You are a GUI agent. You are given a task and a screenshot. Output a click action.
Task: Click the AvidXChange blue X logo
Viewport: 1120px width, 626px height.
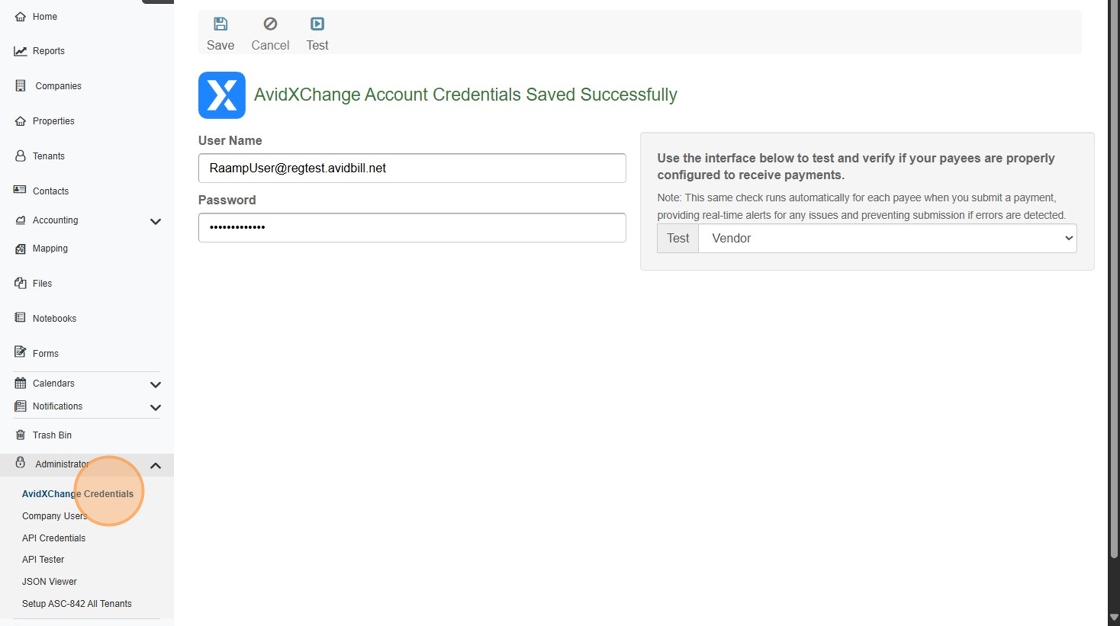pyautogui.click(x=222, y=95)
